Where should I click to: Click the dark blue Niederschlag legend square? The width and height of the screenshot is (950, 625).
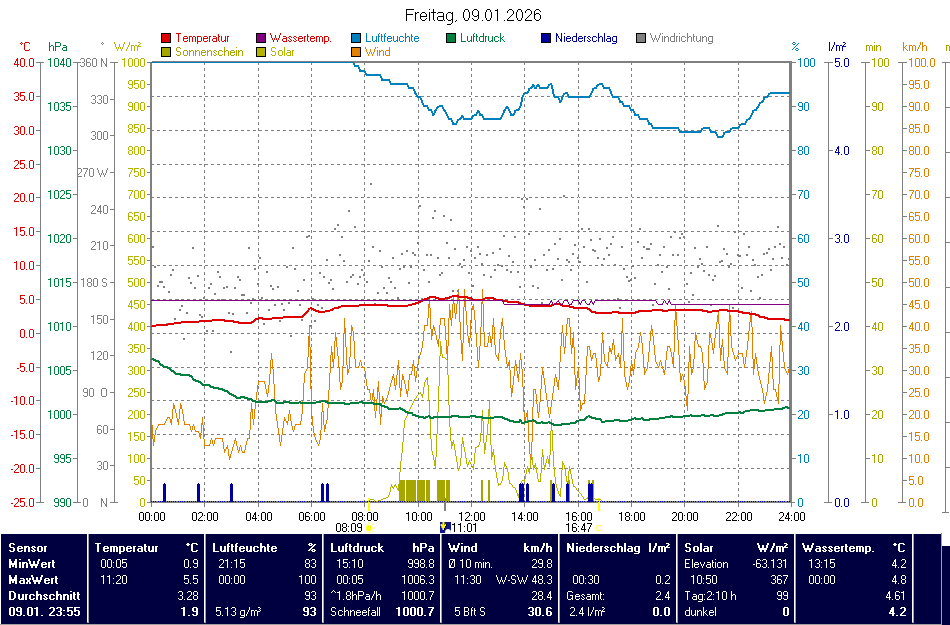(546, 39)
